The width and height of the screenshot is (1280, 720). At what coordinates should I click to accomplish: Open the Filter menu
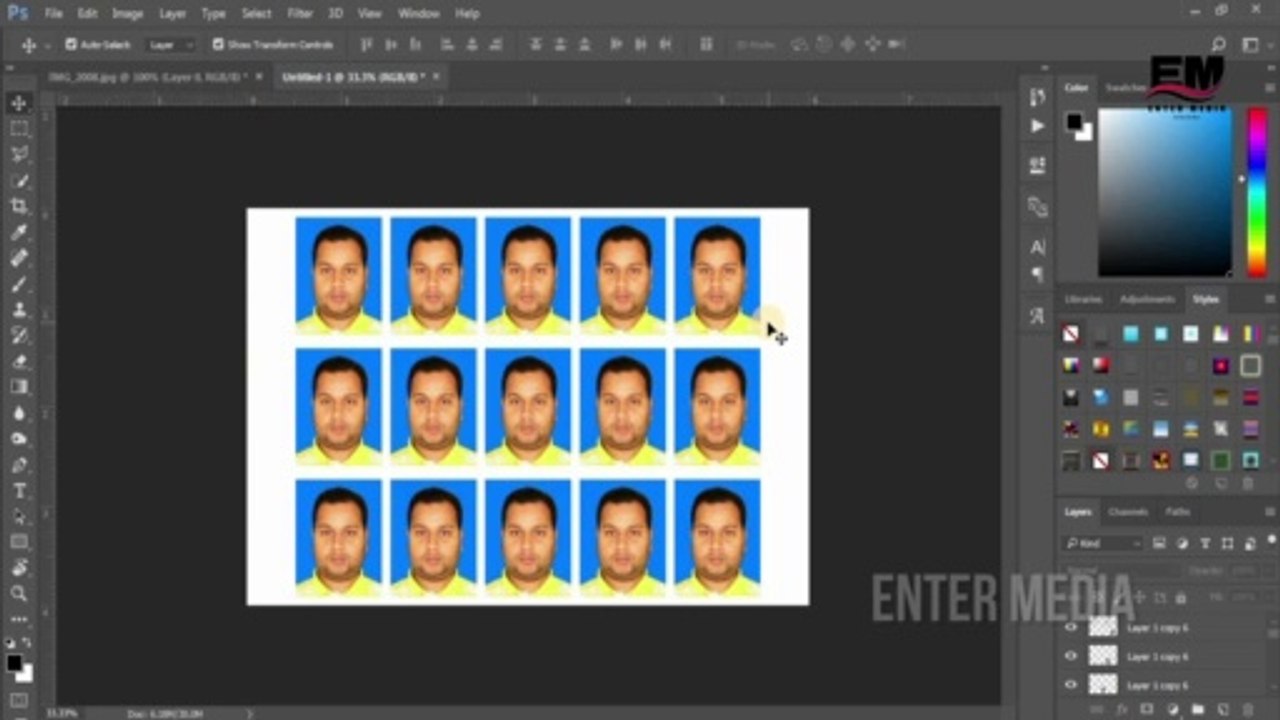click(300, 14)
